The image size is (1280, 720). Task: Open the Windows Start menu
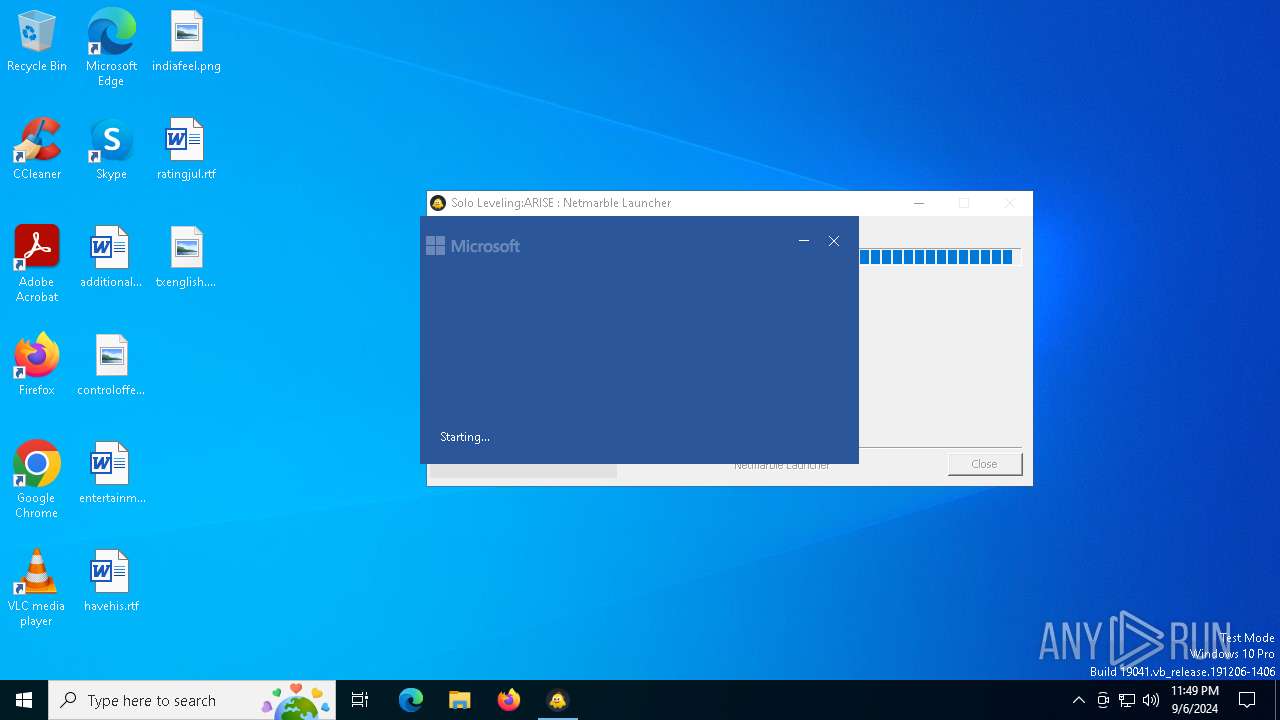24,700
